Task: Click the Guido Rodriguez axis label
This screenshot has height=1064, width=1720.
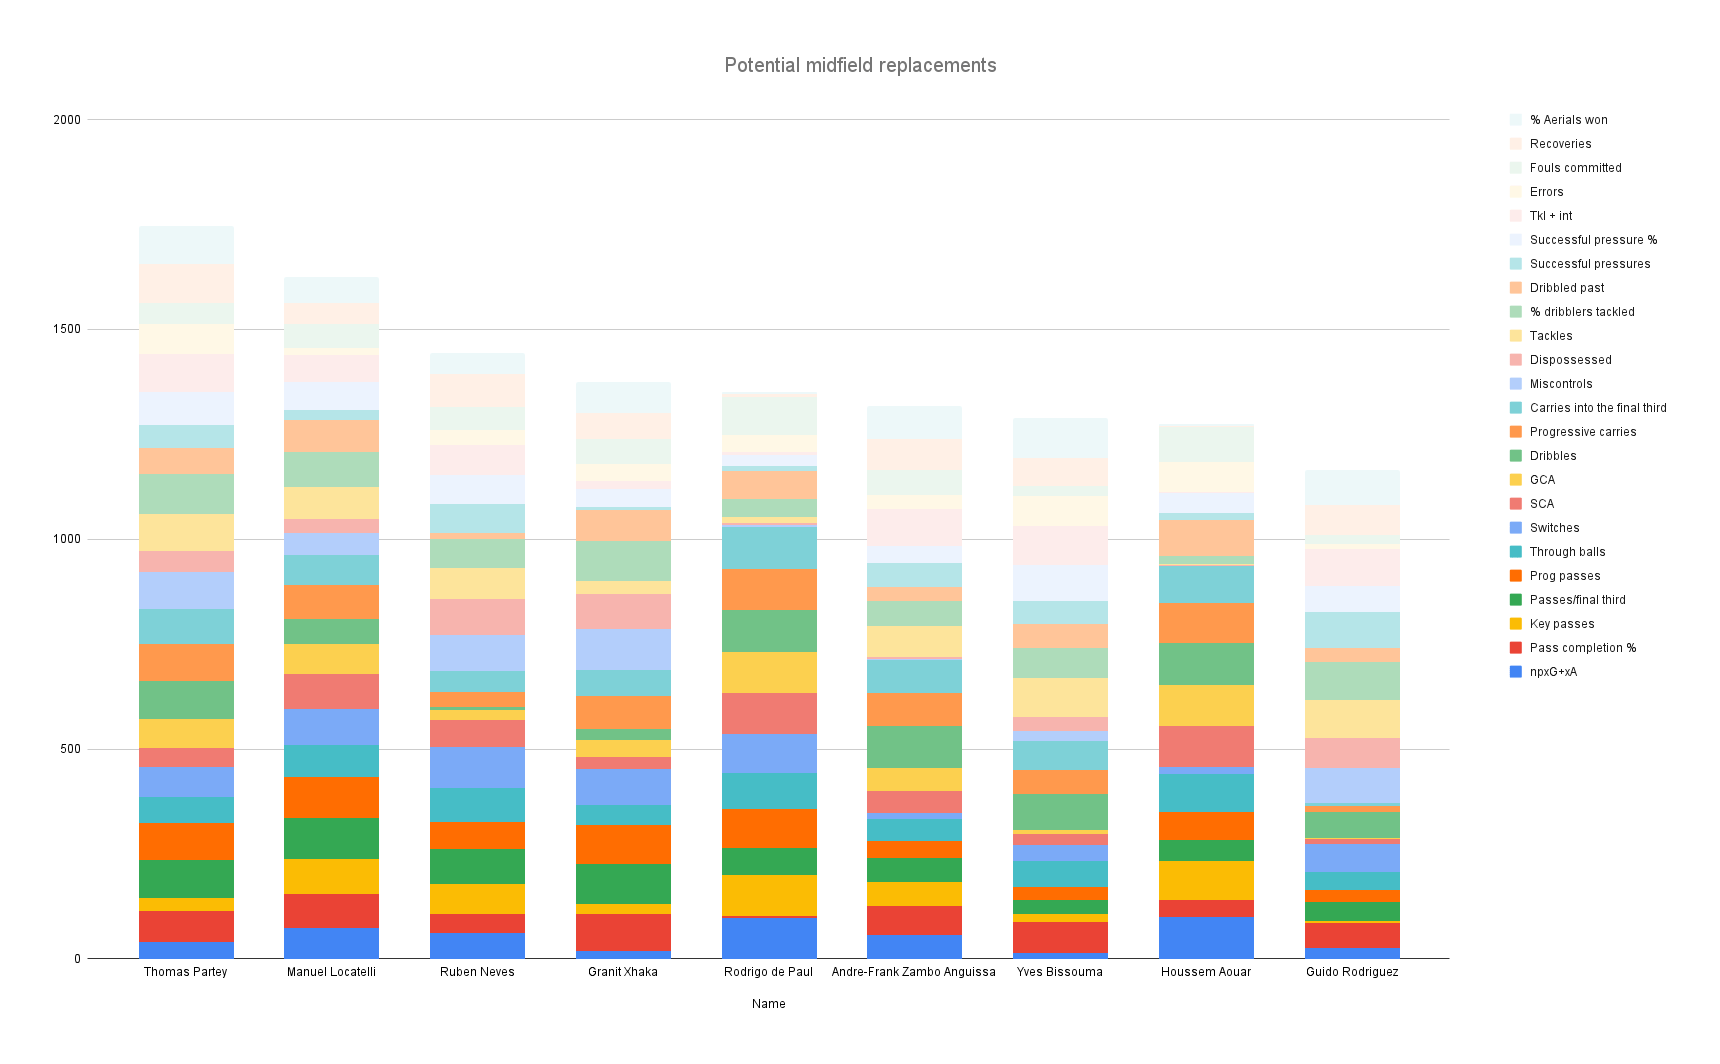Action: click(x=1352, y=972)
